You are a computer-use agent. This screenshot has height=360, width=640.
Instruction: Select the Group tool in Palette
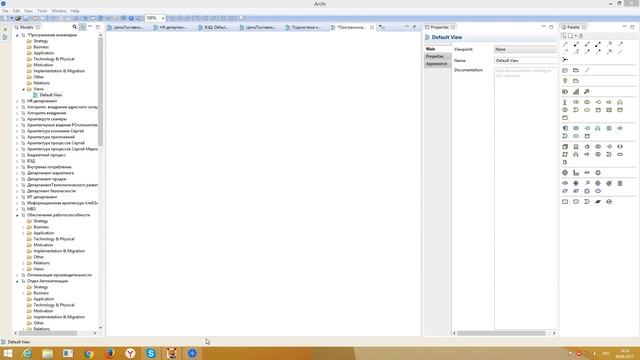576,70
